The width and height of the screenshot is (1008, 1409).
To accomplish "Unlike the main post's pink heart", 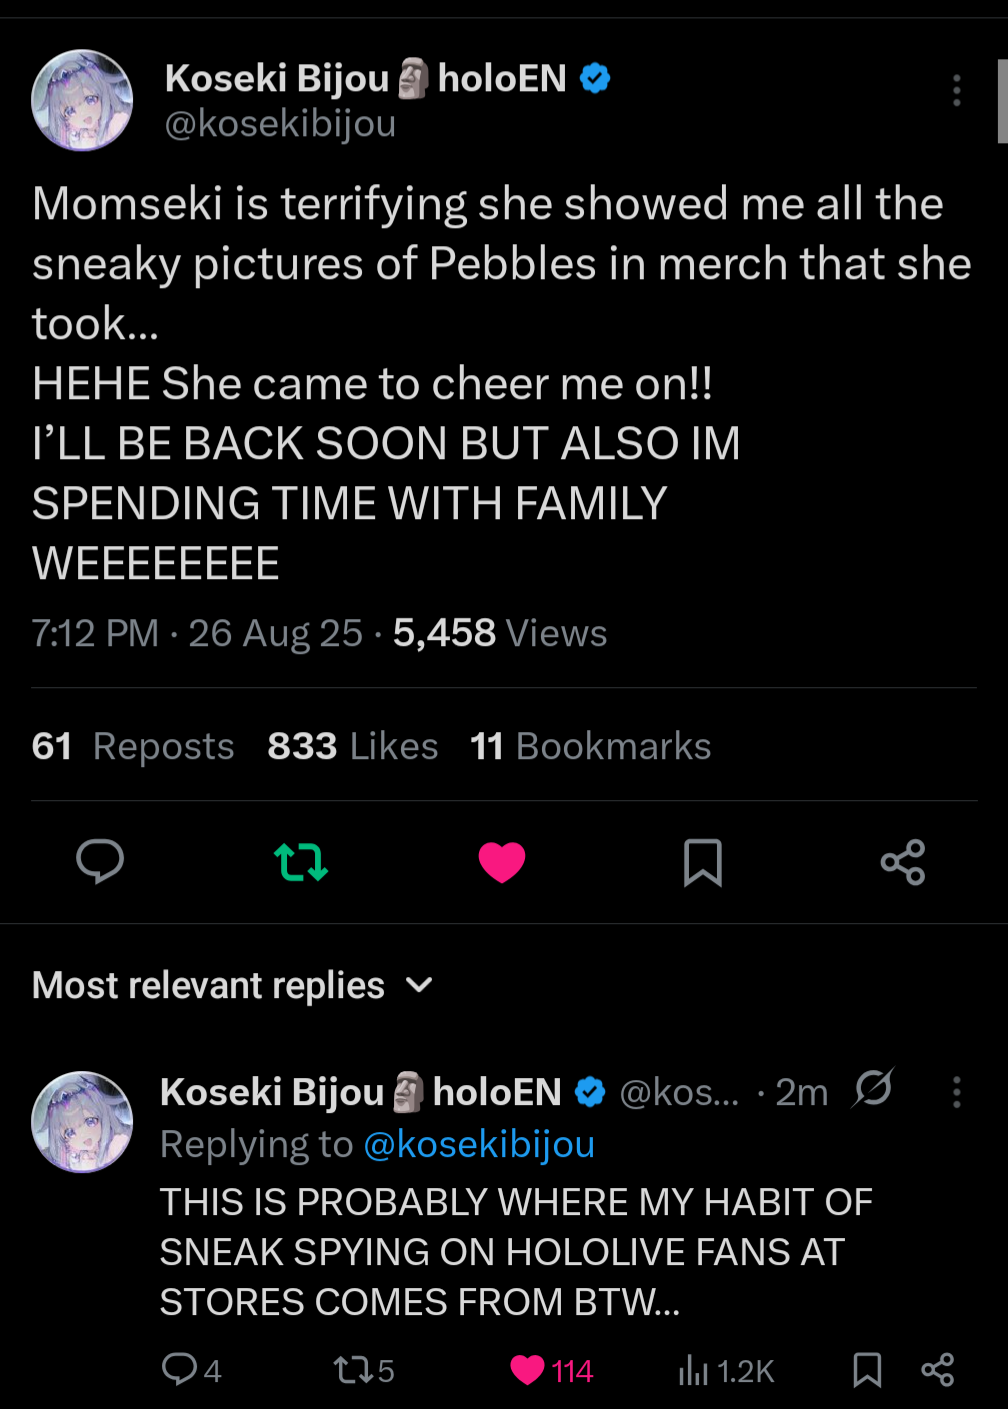I will [502, 861].
